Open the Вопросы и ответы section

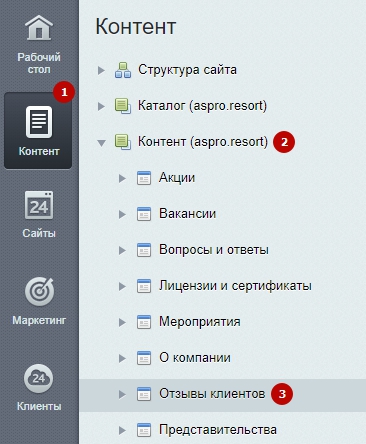(x=214, y=250)
